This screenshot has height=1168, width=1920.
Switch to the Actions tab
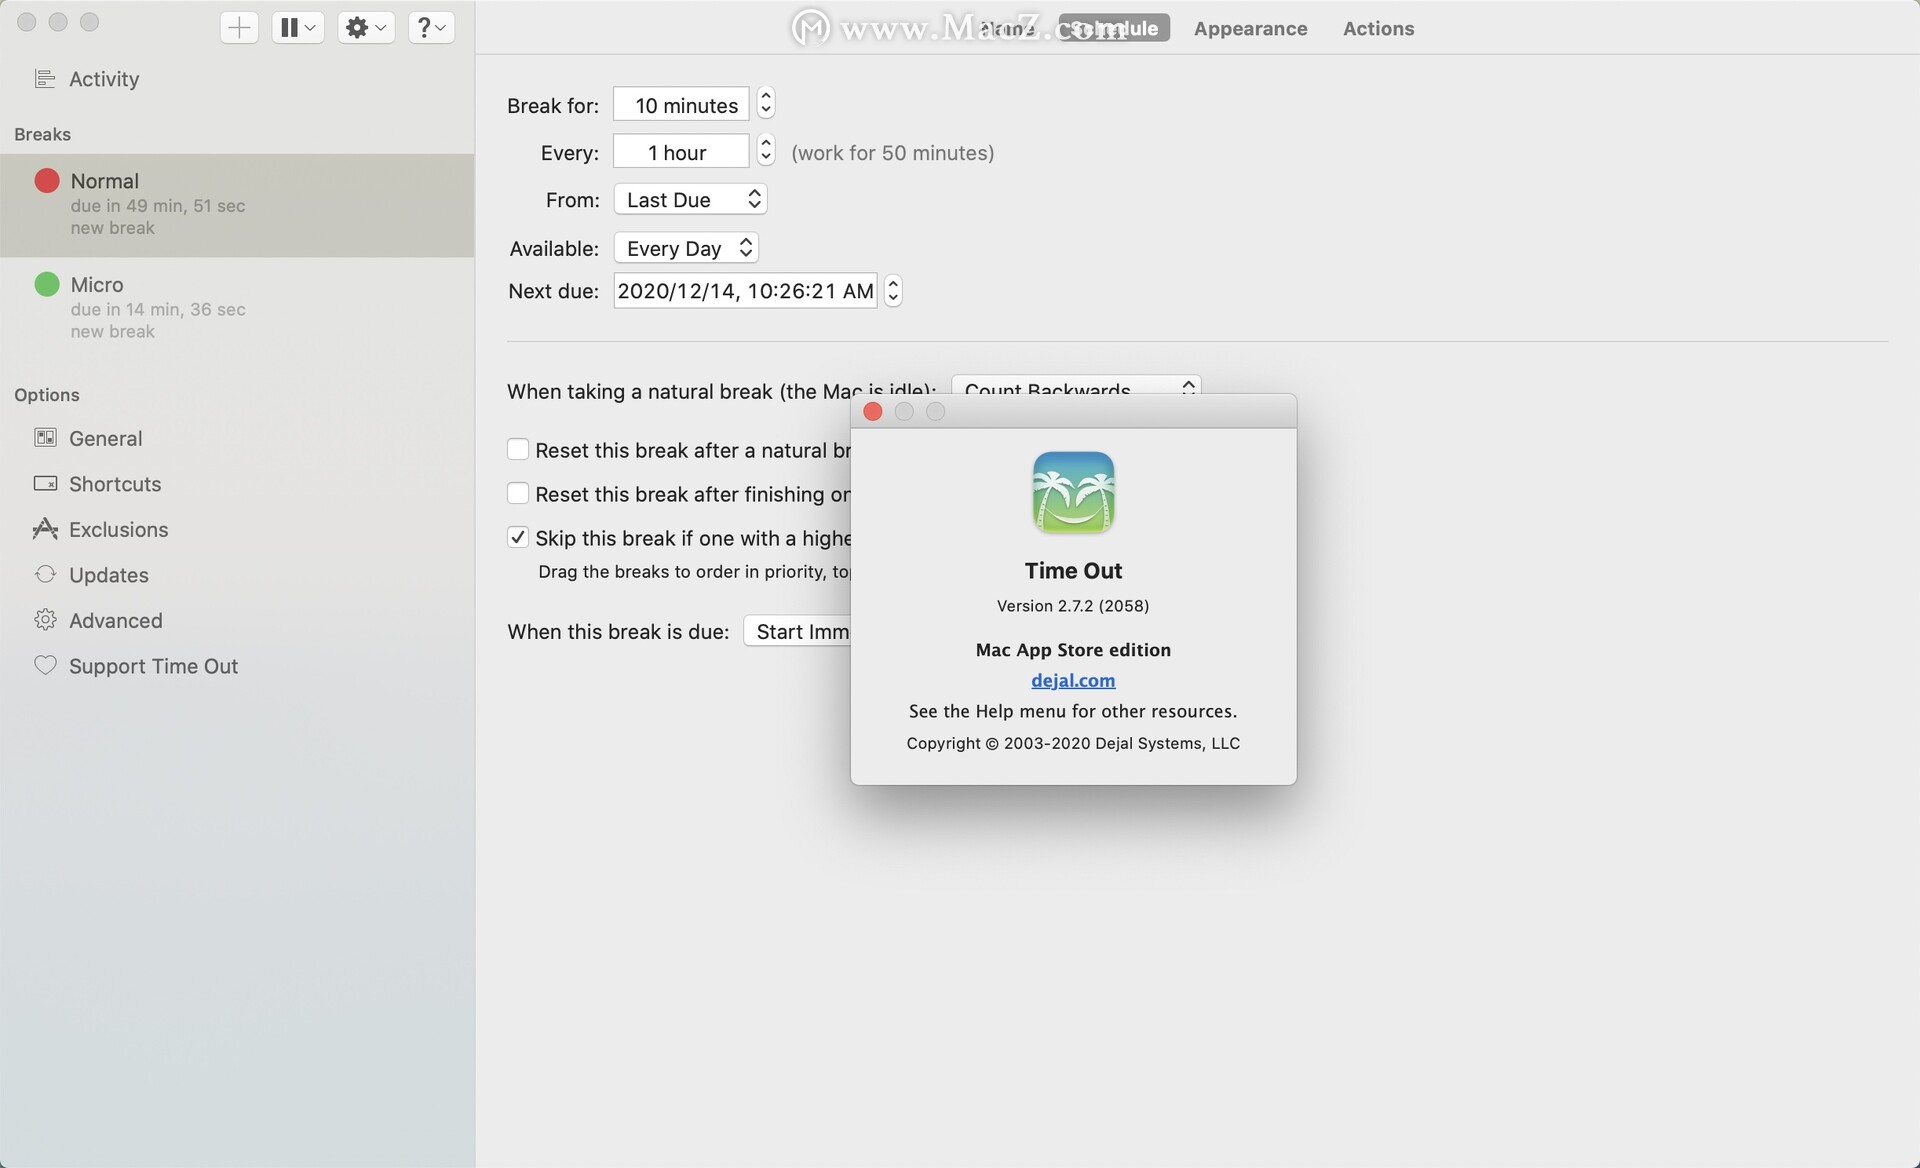tap(1378, 28)
